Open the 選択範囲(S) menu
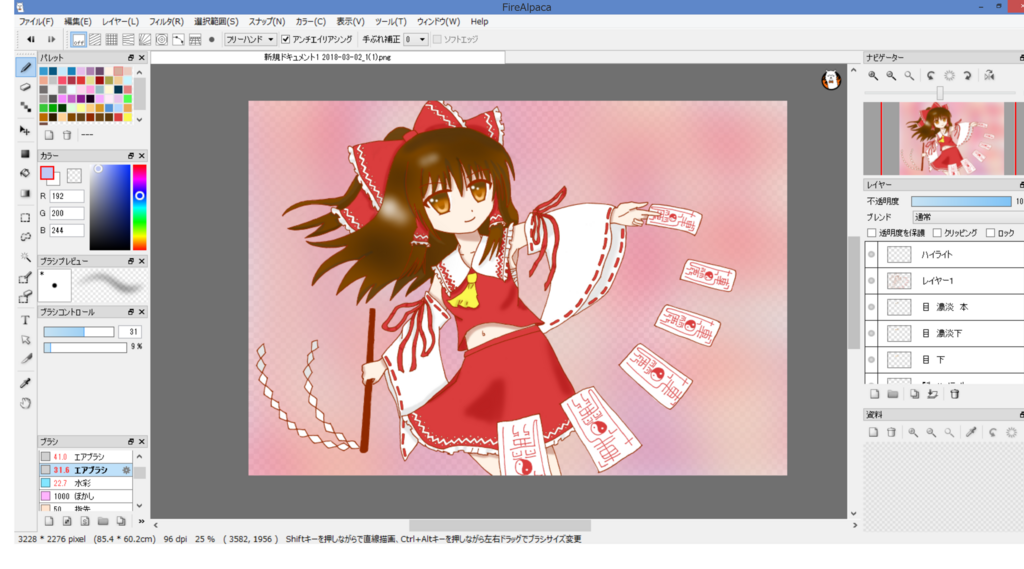 pos(216,22)
